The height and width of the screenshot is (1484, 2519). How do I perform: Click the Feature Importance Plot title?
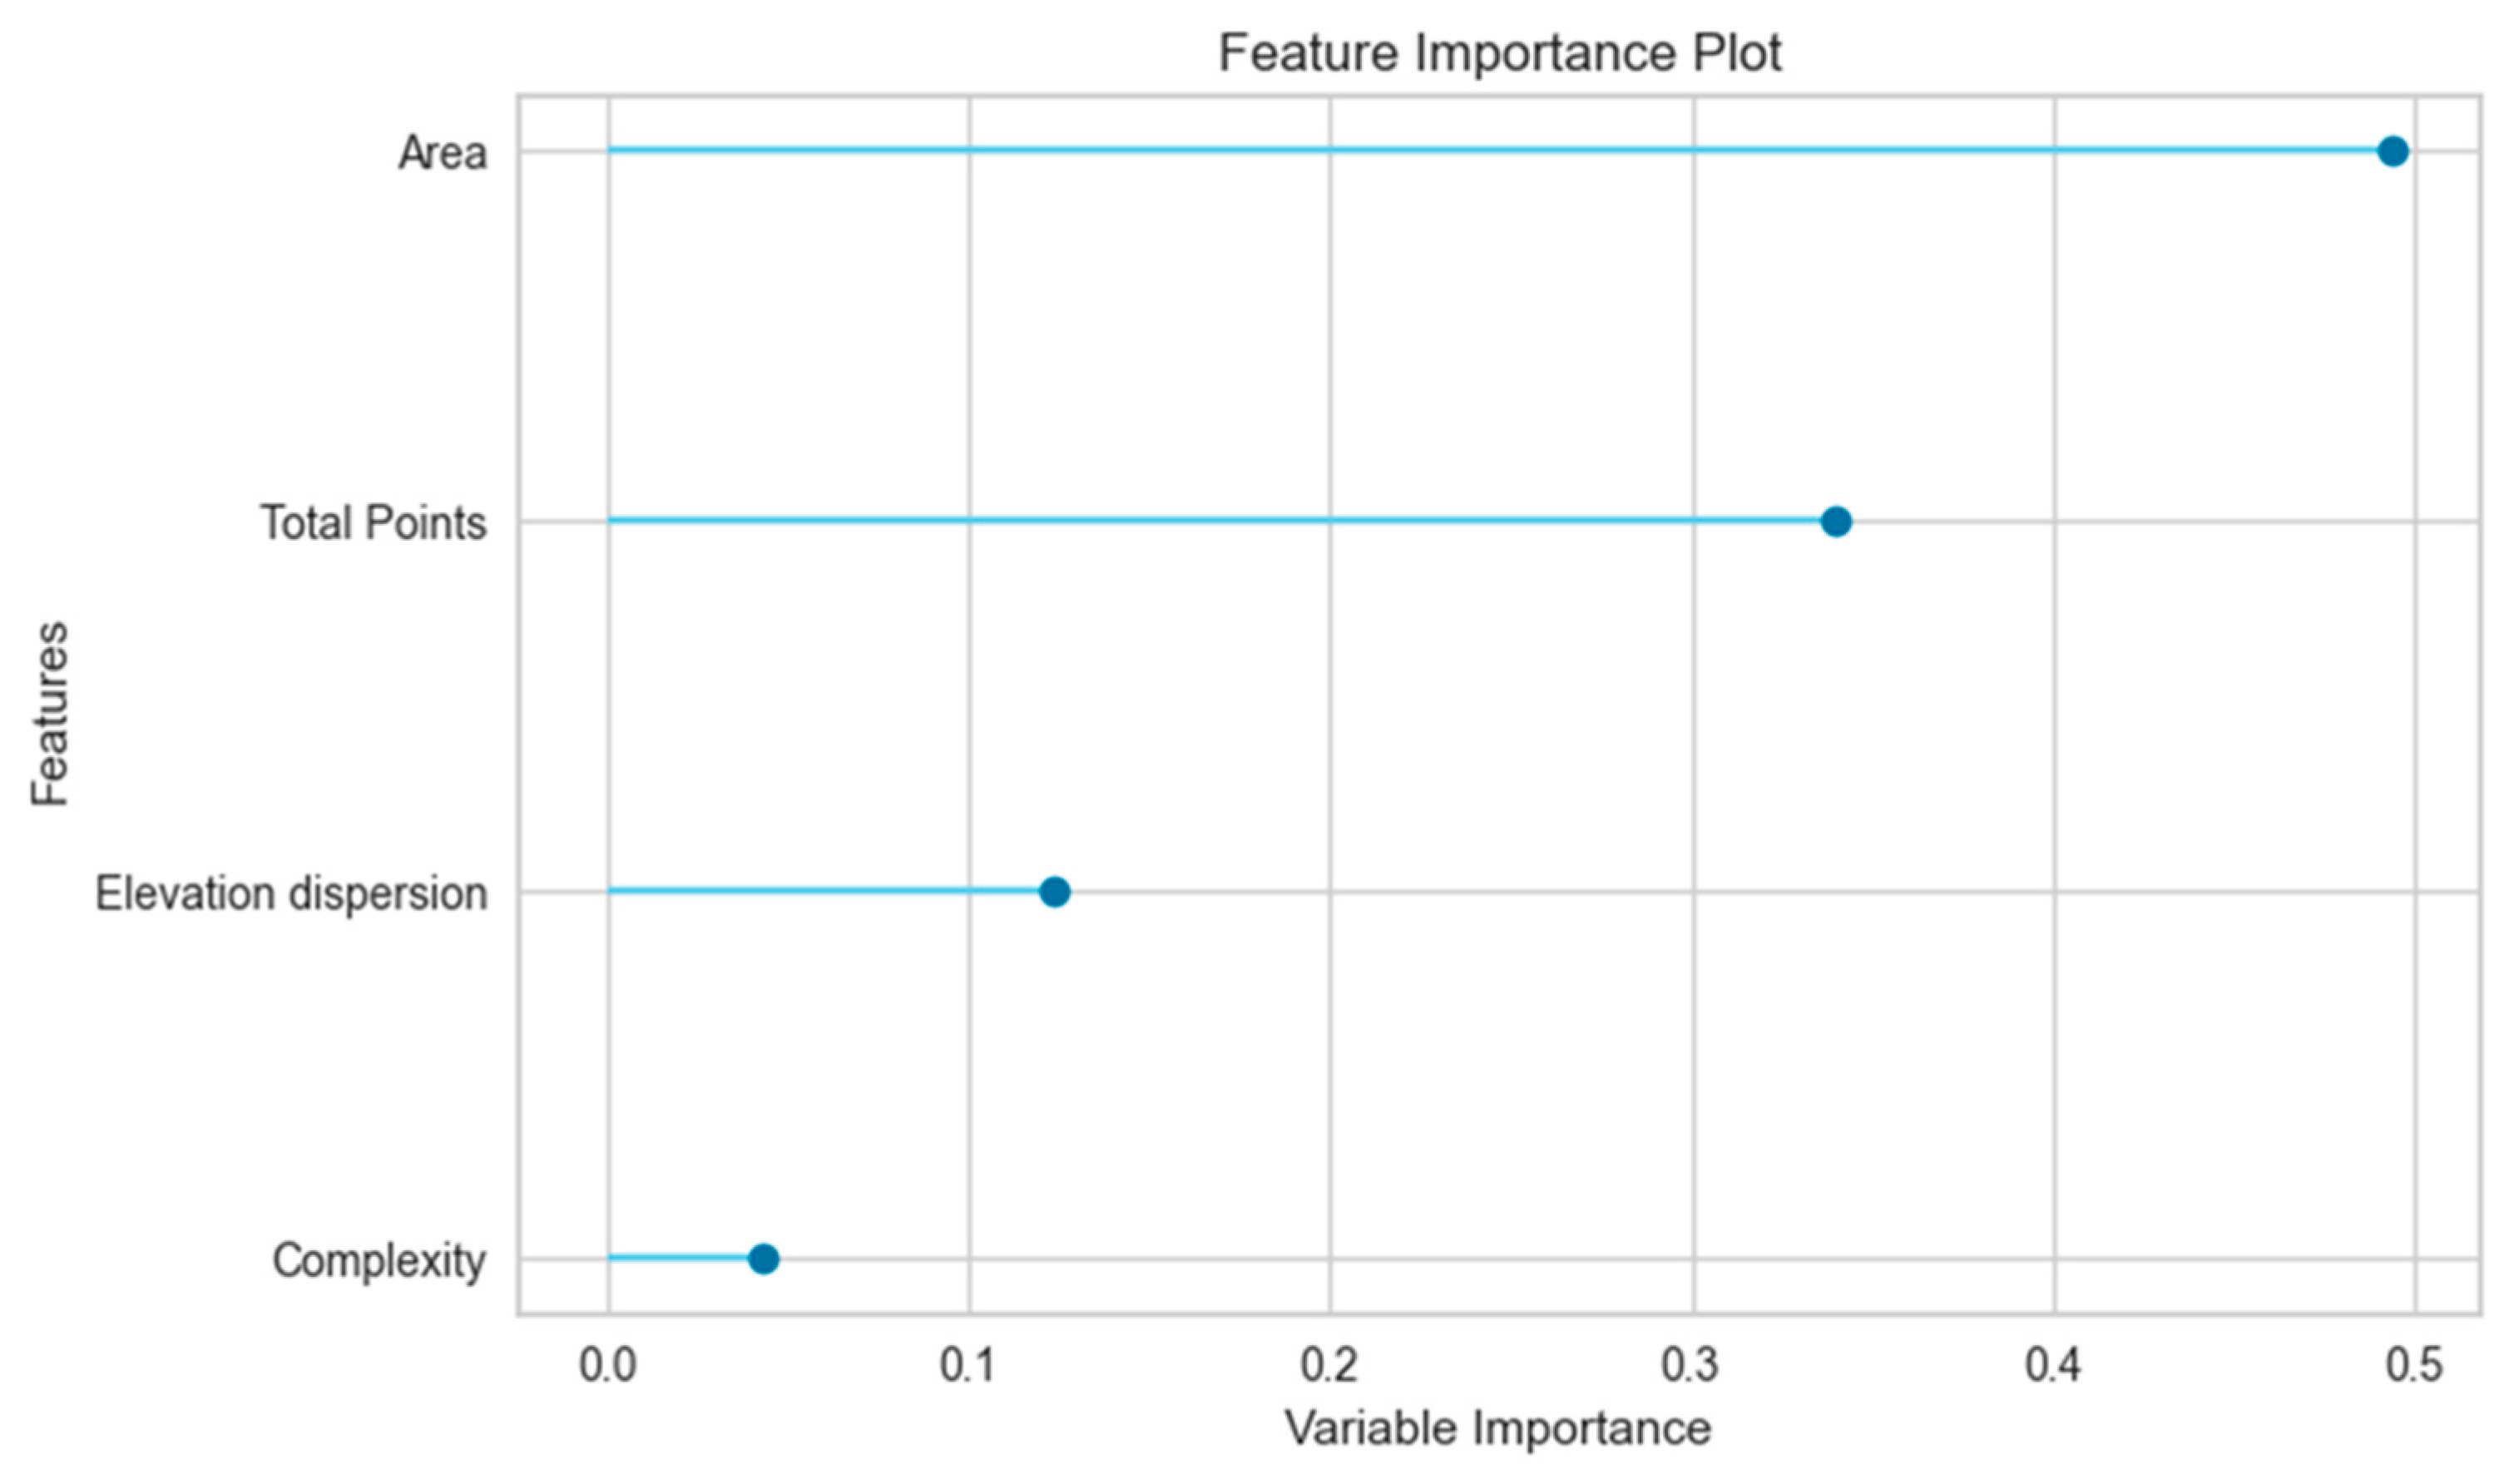(1499, 52)
